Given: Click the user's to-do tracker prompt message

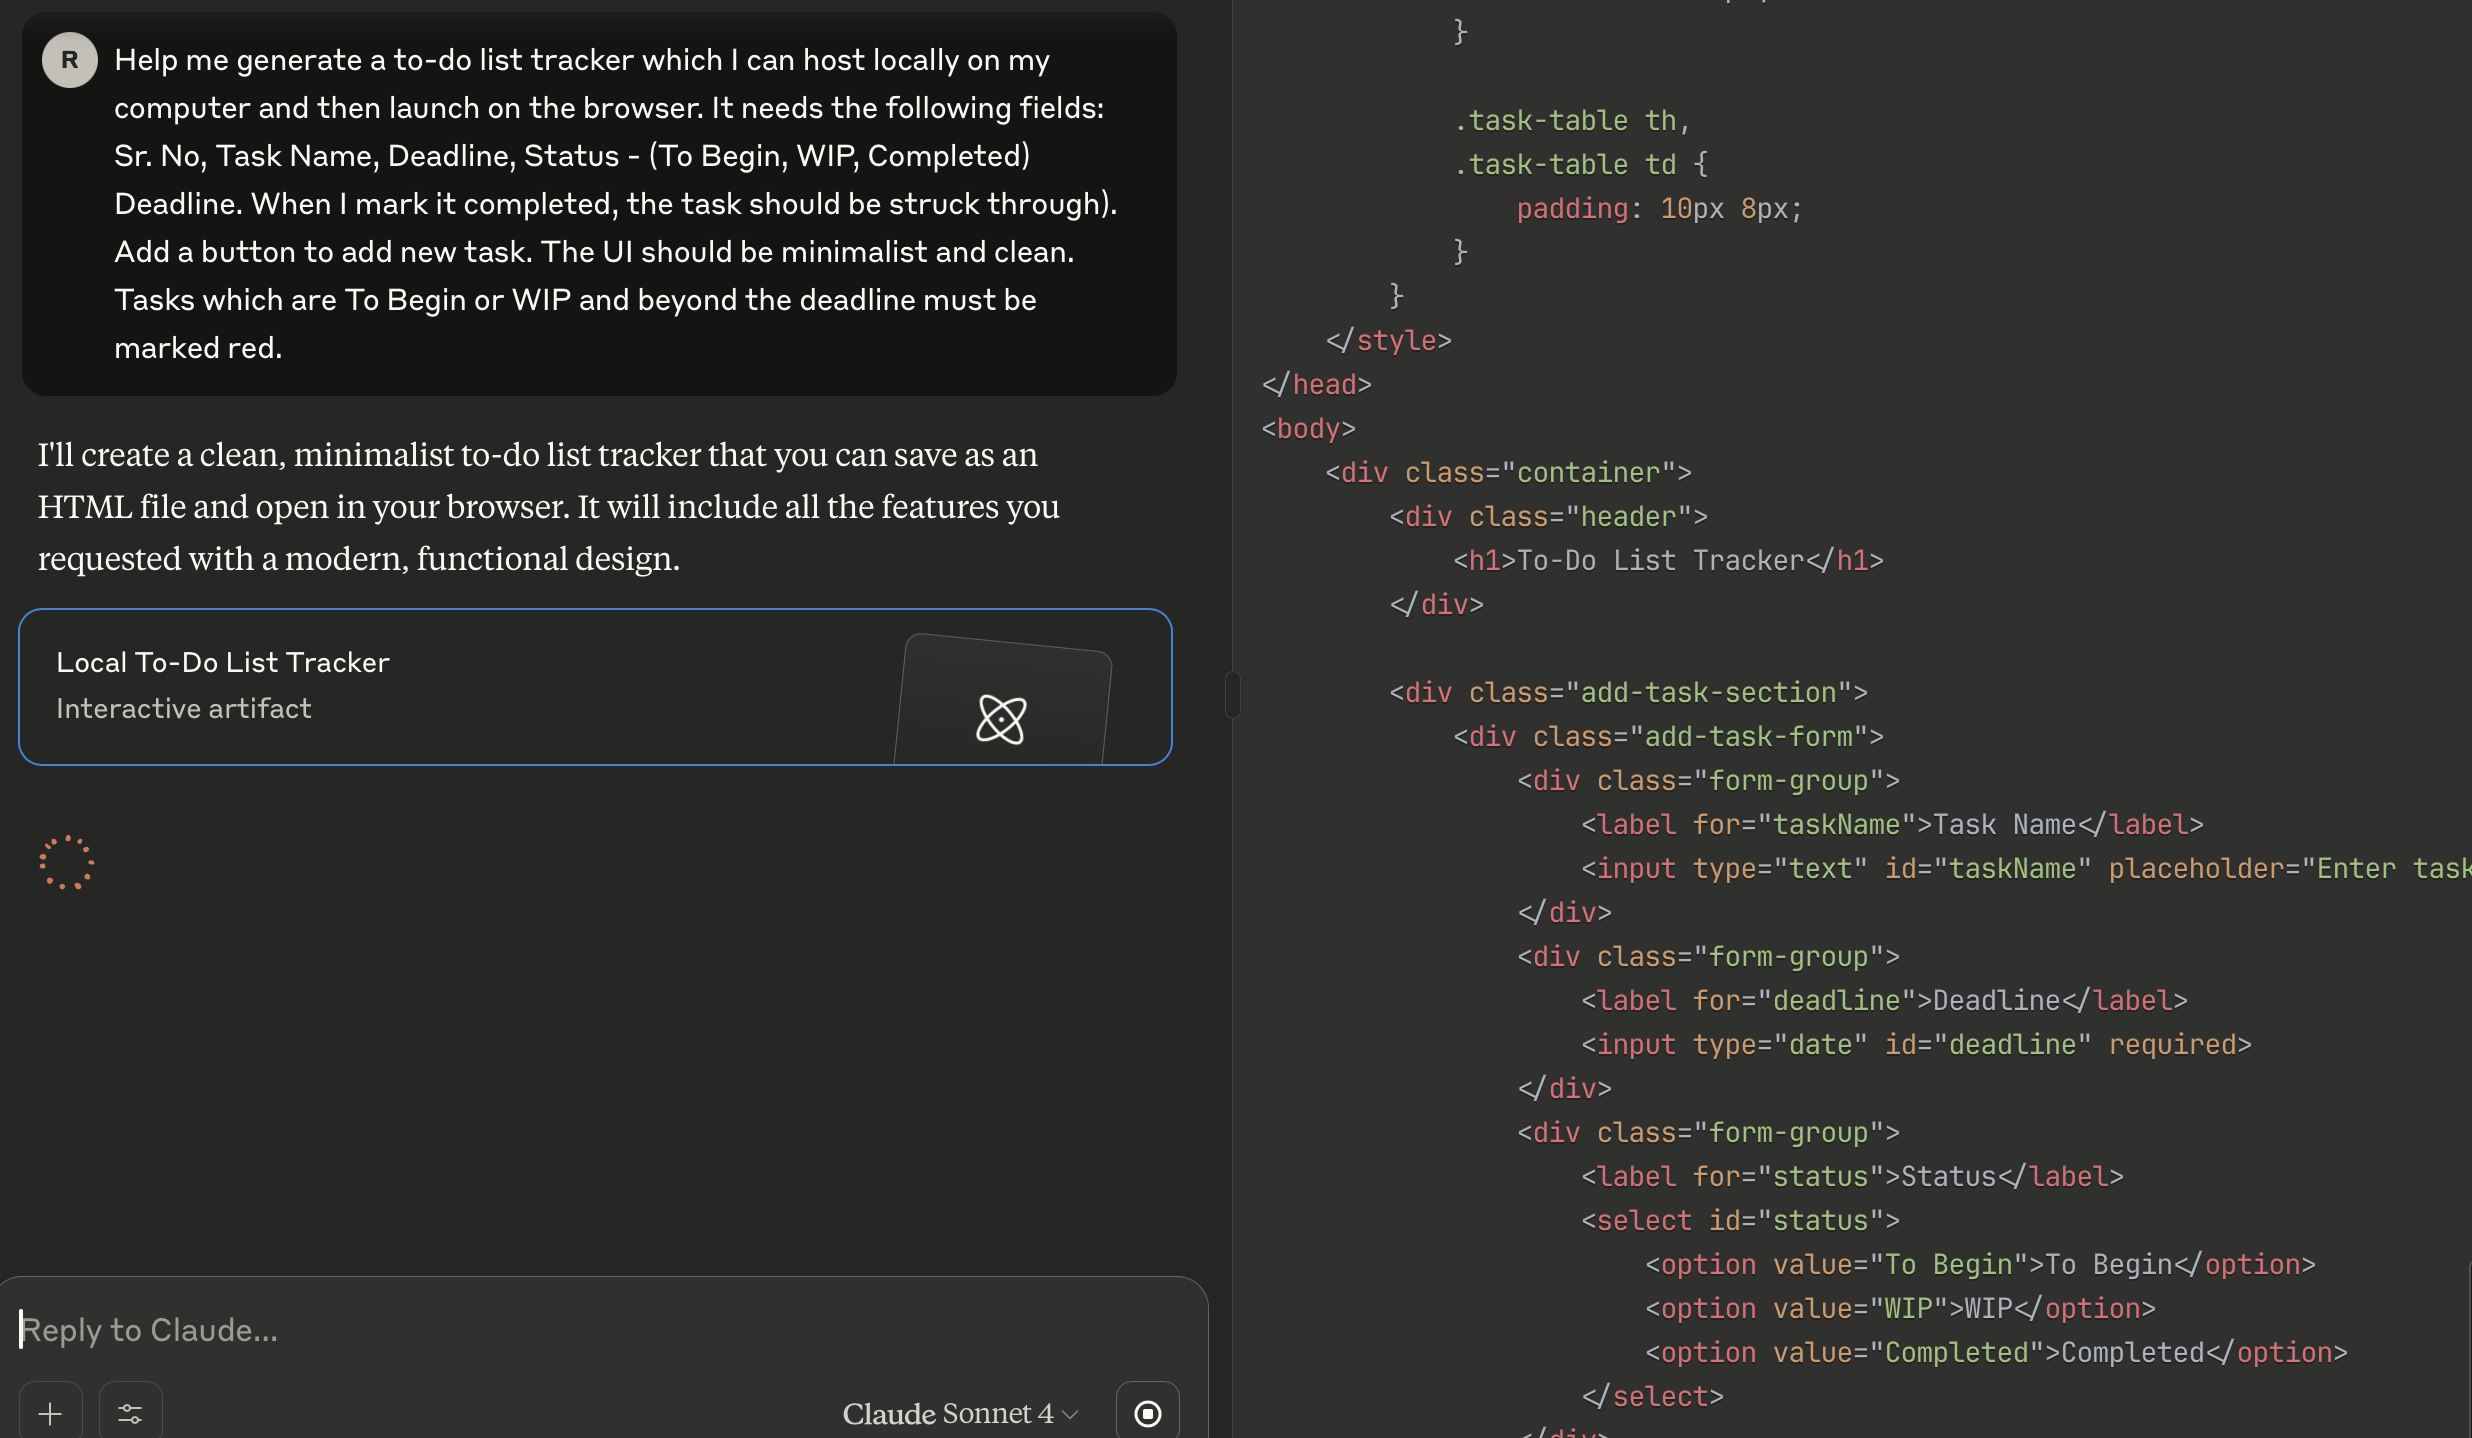Looking at the screenshot, I should coord(600,204).
